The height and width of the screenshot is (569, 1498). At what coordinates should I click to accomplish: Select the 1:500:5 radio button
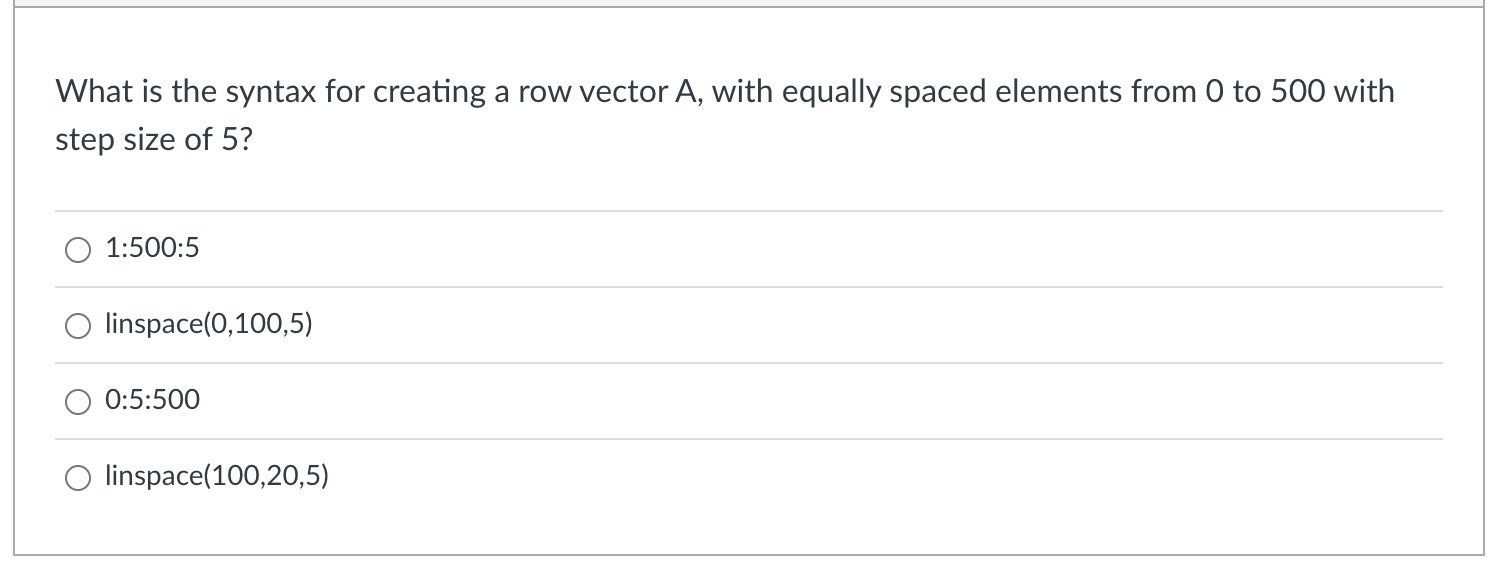[x=78, y=250]
